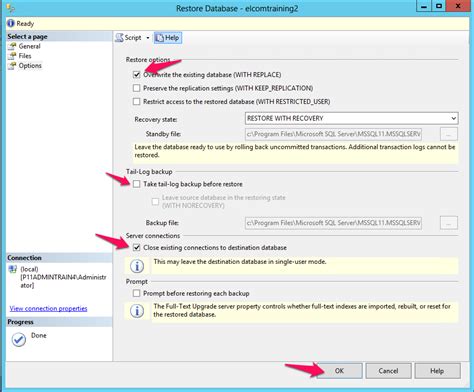Click the Select a page header
This screenshot has width=474, height=392.
(27, 37)
